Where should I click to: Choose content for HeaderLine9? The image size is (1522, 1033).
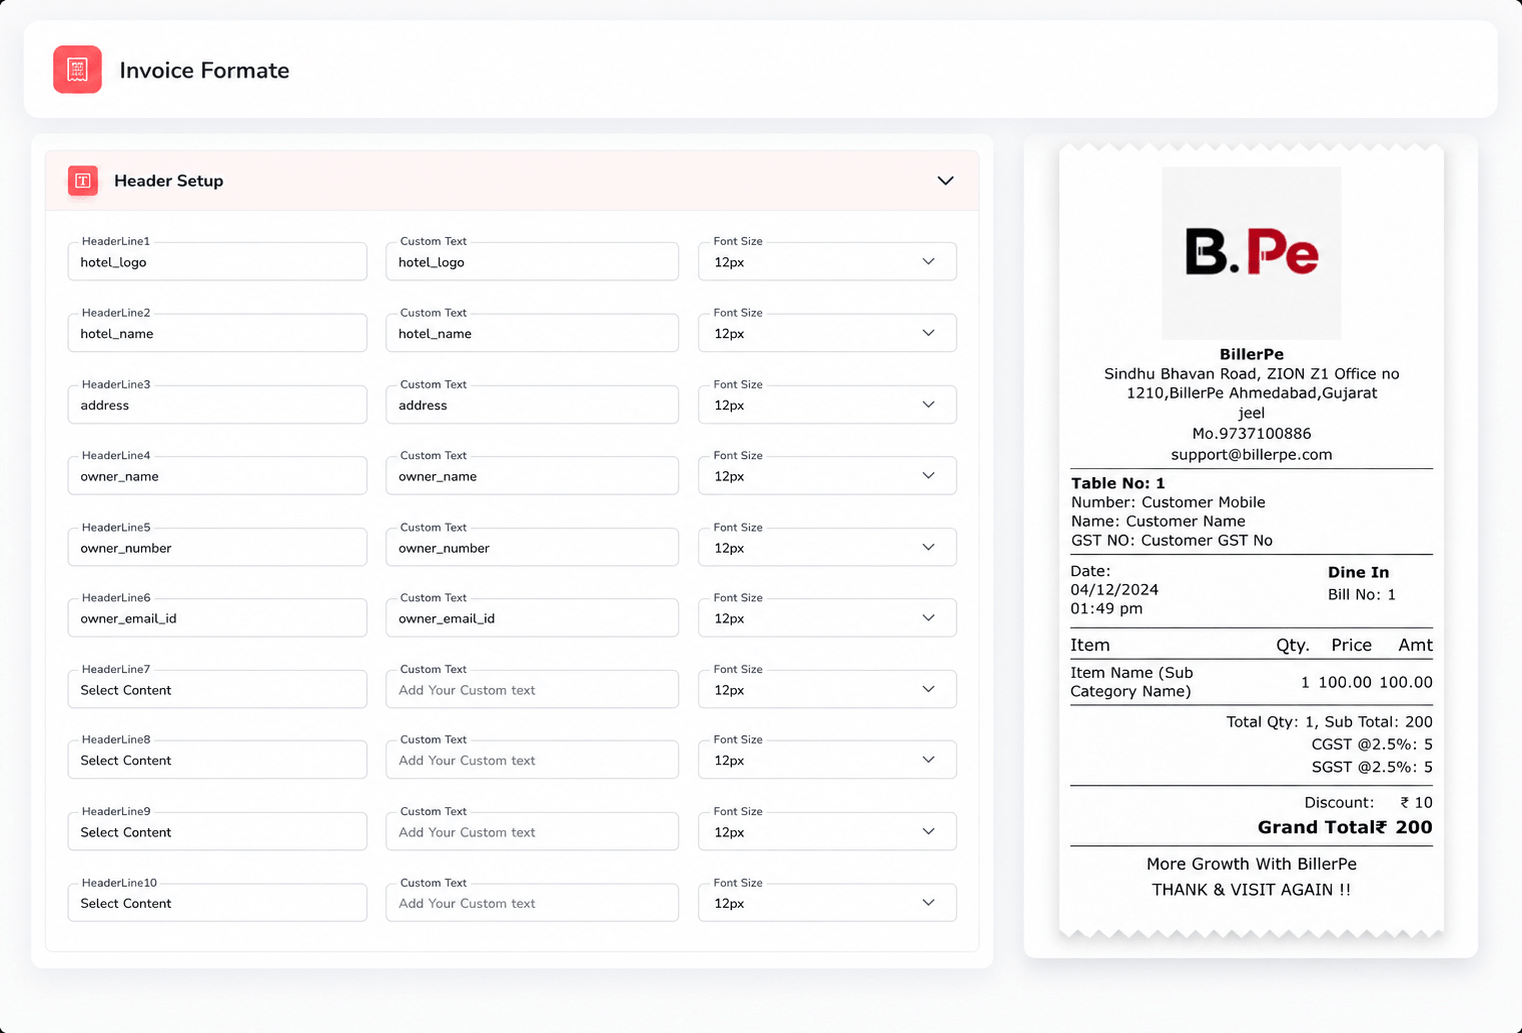pyautogui.click(x=217, y=832)
